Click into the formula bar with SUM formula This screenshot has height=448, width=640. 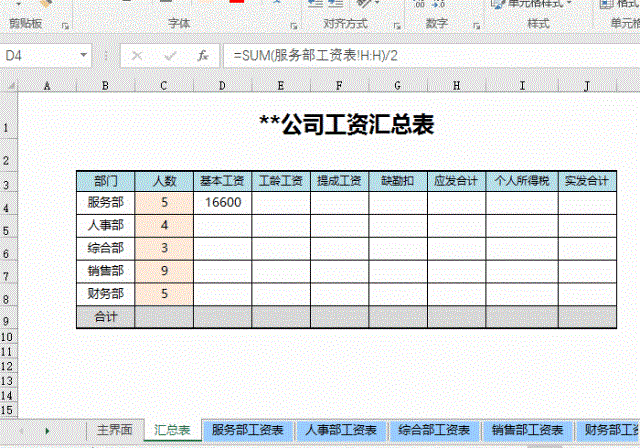(x=432, y=55)
